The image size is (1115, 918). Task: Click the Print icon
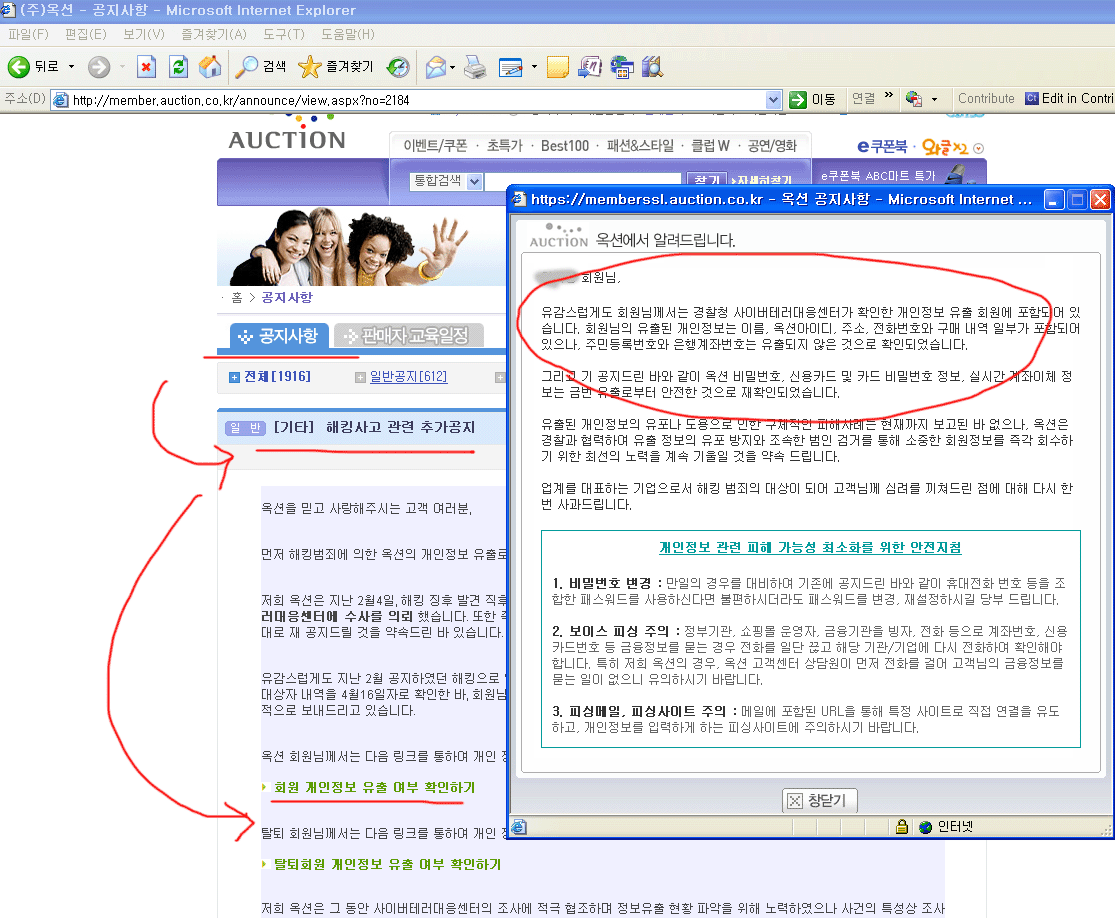[x=475, y=67]
